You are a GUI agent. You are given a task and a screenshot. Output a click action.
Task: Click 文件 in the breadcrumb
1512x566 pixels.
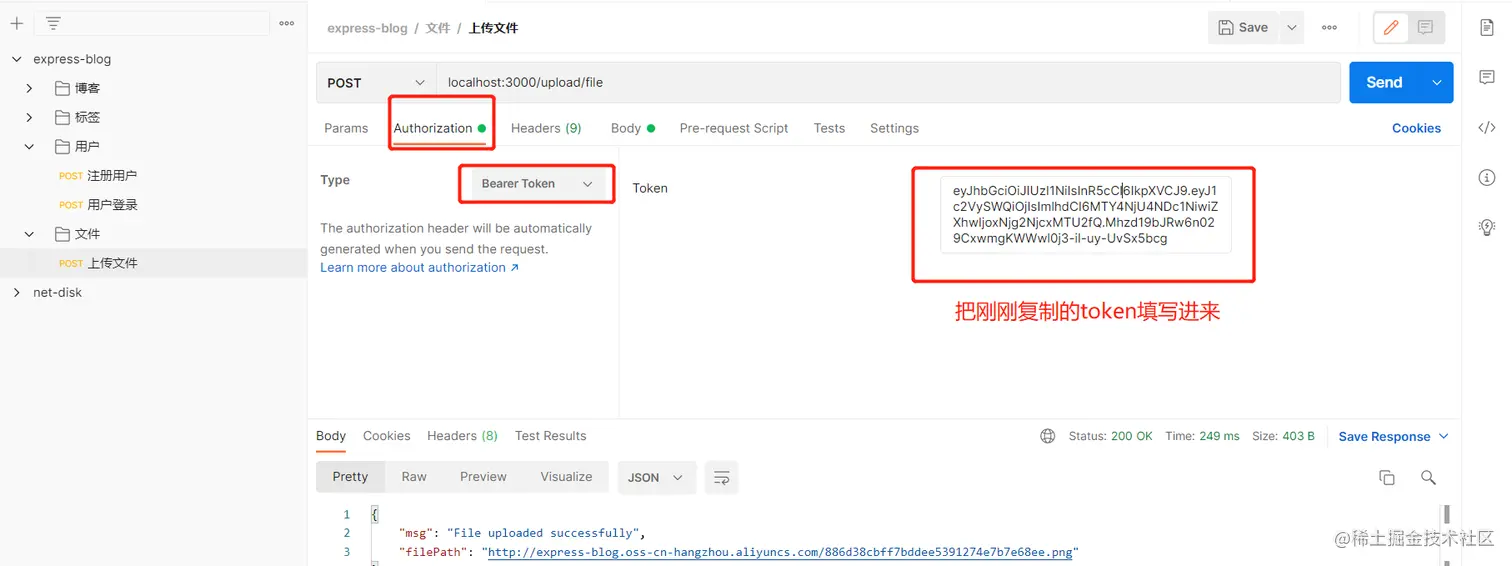438,28
